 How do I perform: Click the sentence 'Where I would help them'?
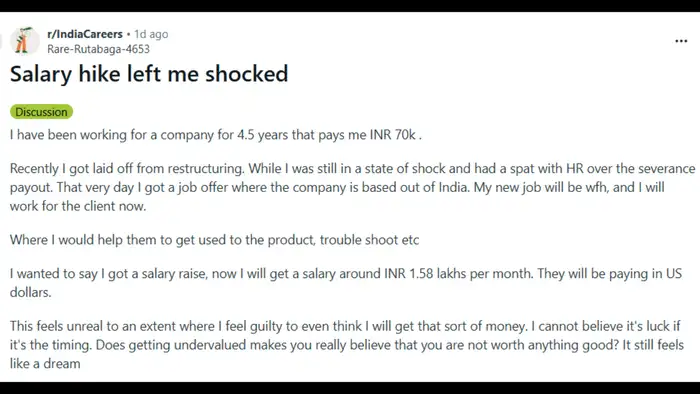click(x=214, y=240)
